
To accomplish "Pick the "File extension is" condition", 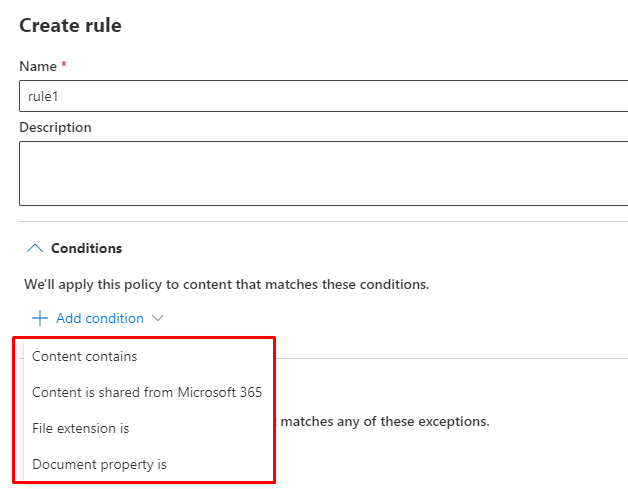I will pyautogui.click(x=81, y=428).
